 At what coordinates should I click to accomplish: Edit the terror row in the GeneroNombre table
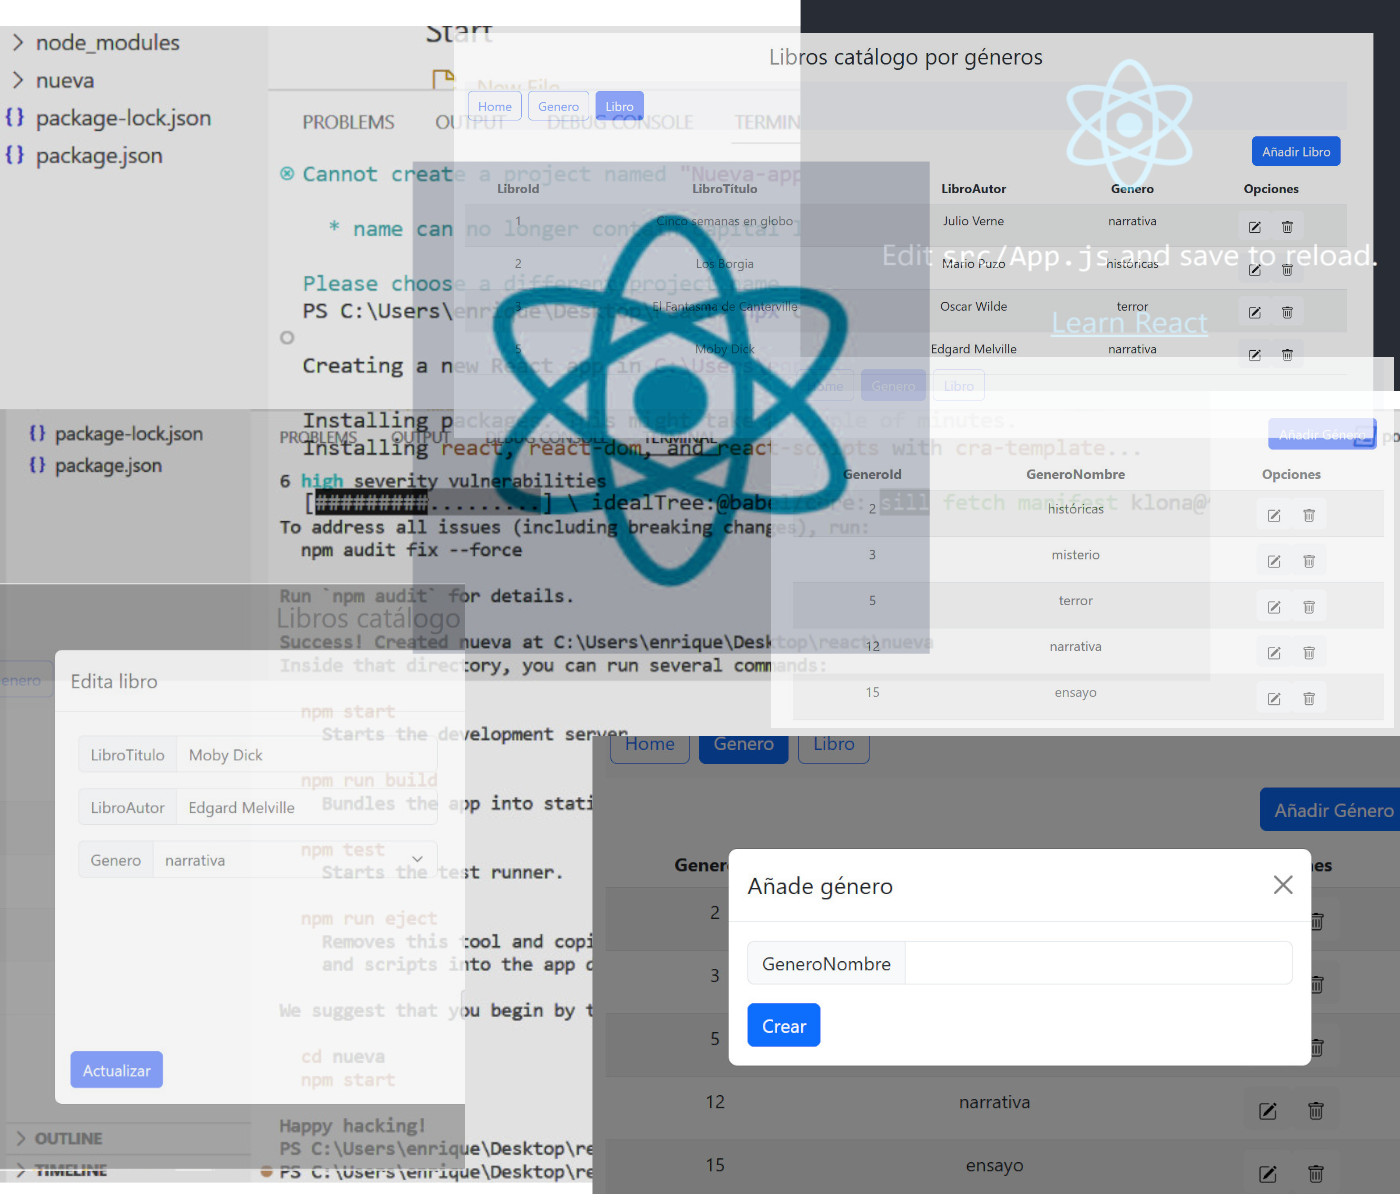[x=1274, y=607]
